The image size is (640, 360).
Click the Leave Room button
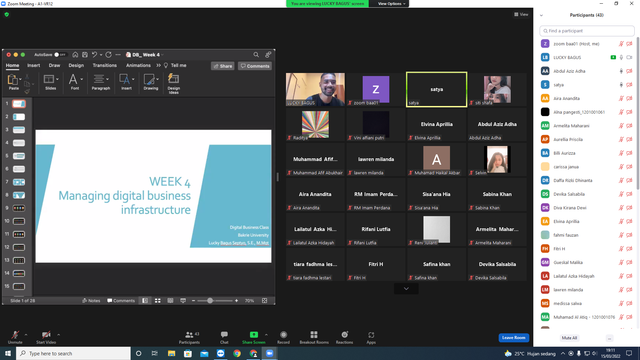(513, 338)
